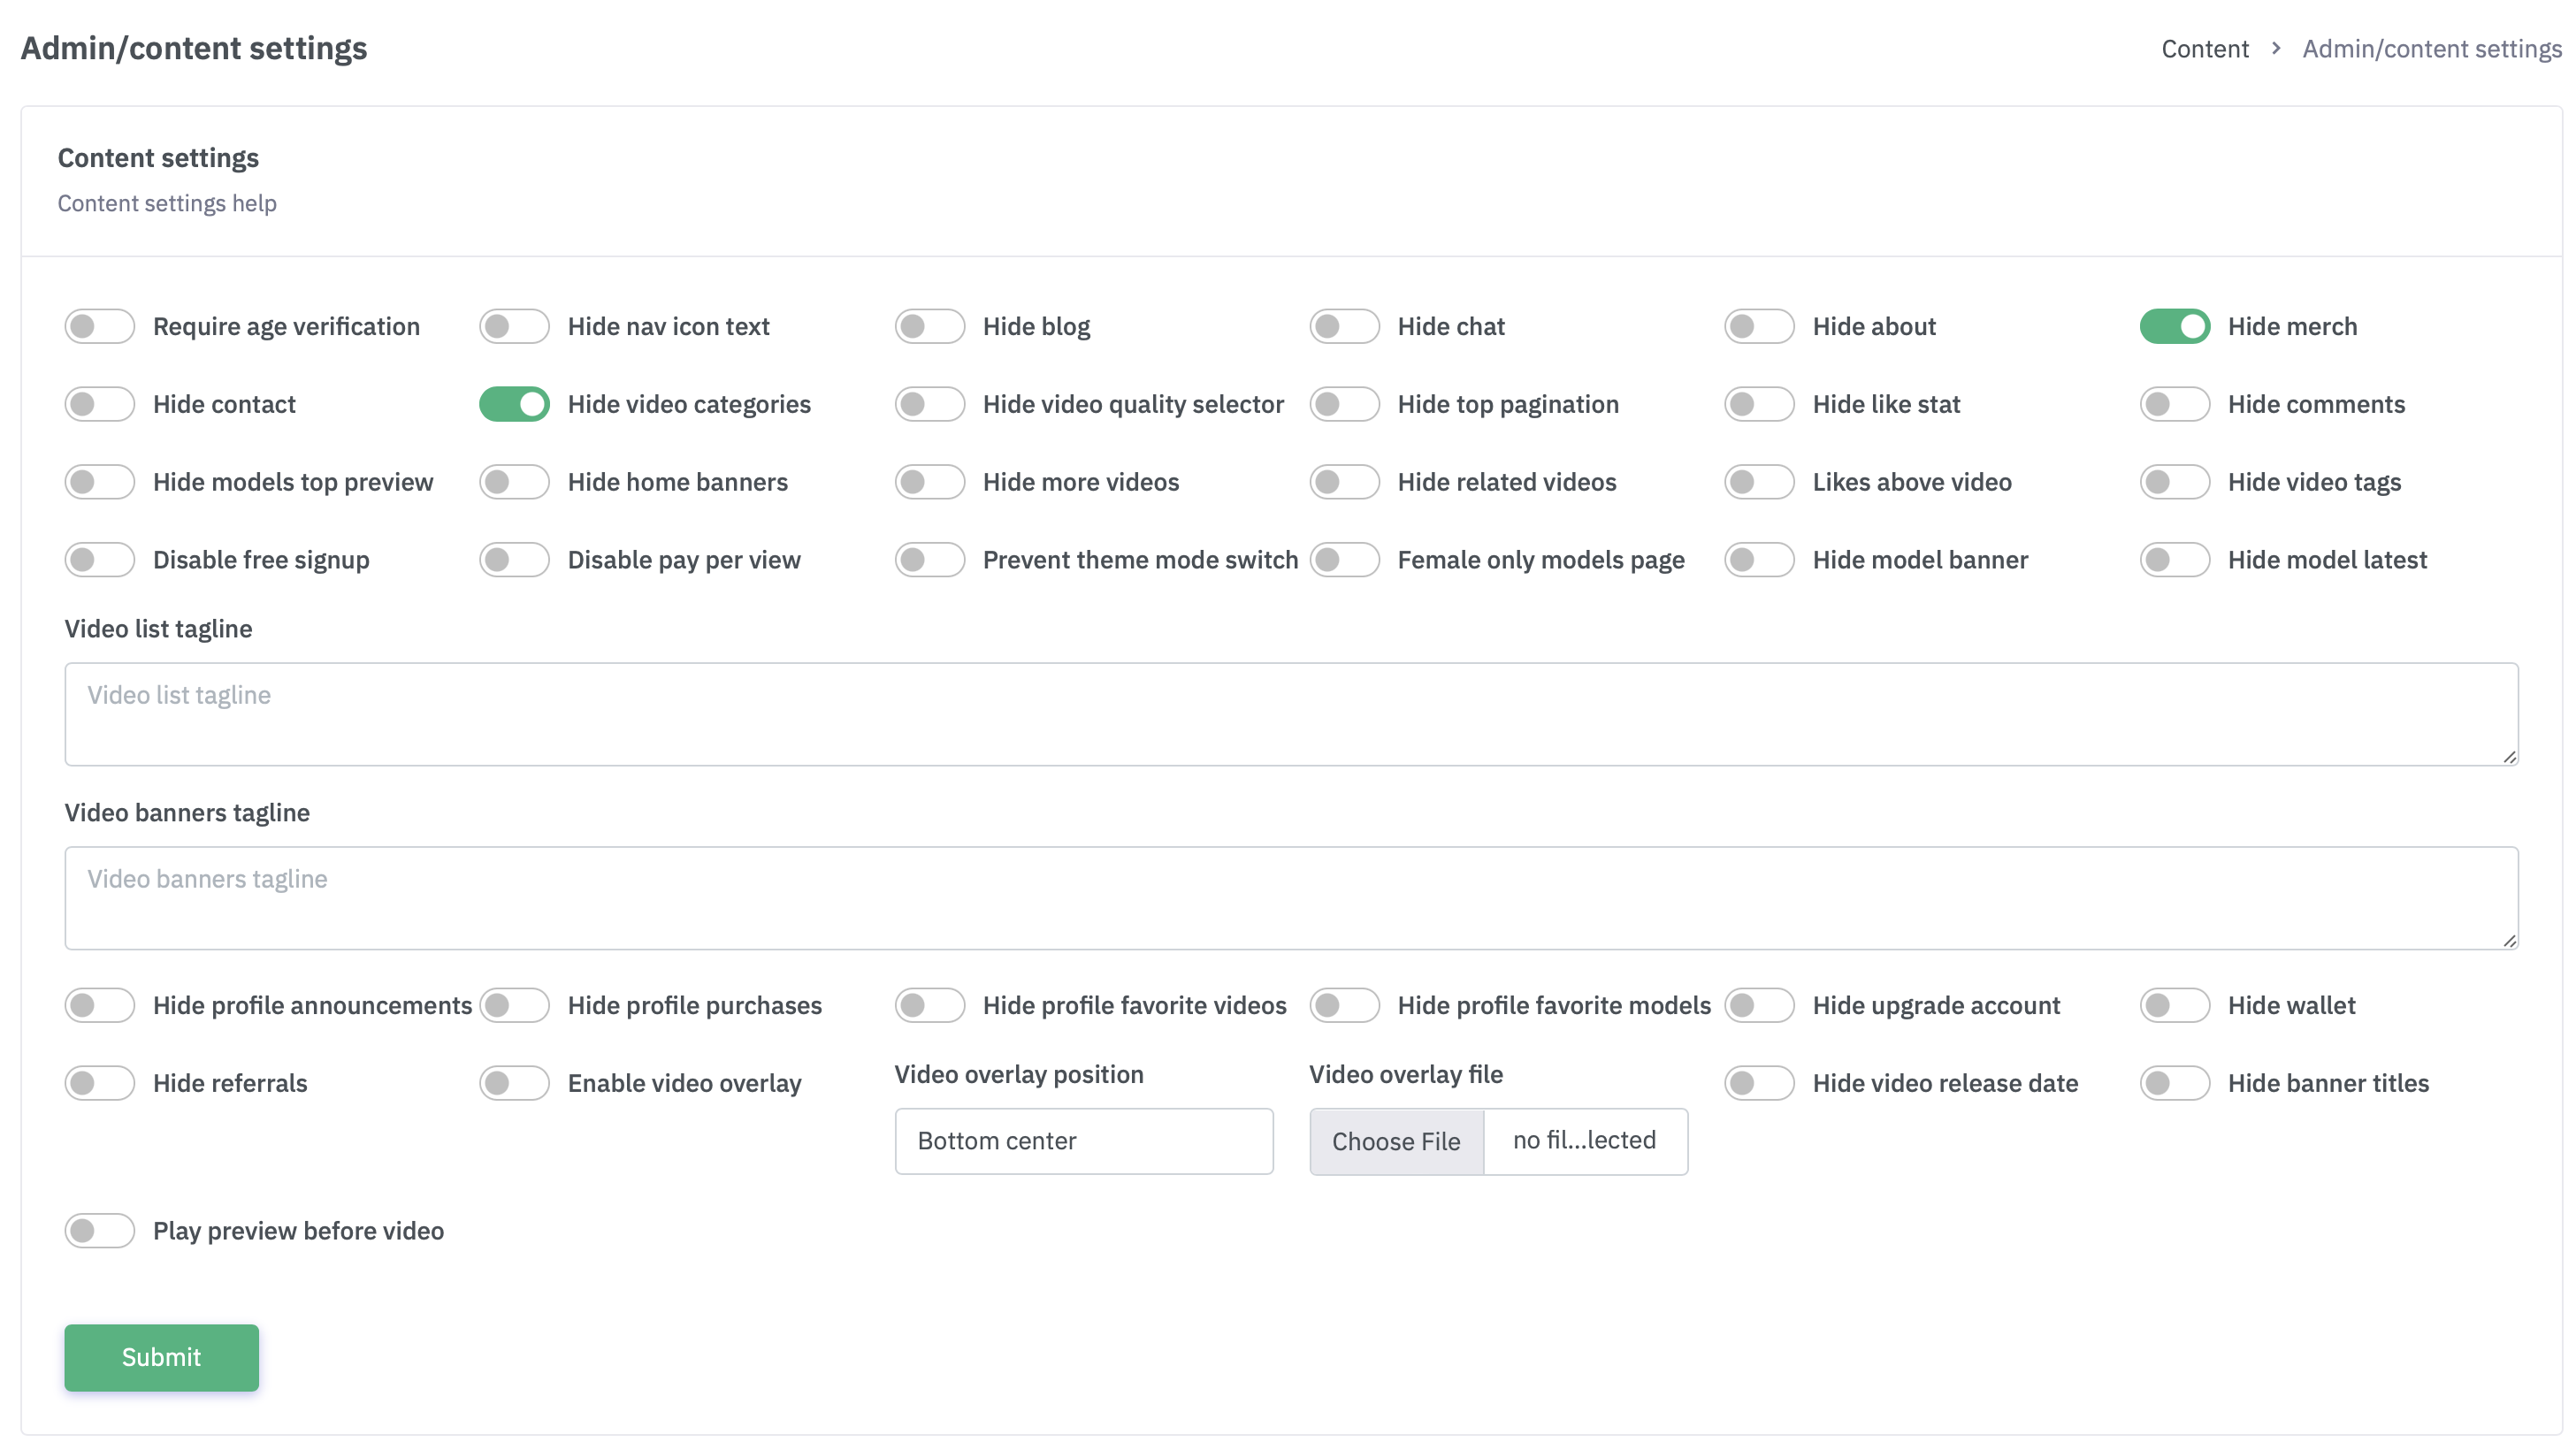Image resolution: width=2576 pixels, height=1442 pixels.
Task: Open Video overlay position dropdown
Action: click(1083, 1141)
